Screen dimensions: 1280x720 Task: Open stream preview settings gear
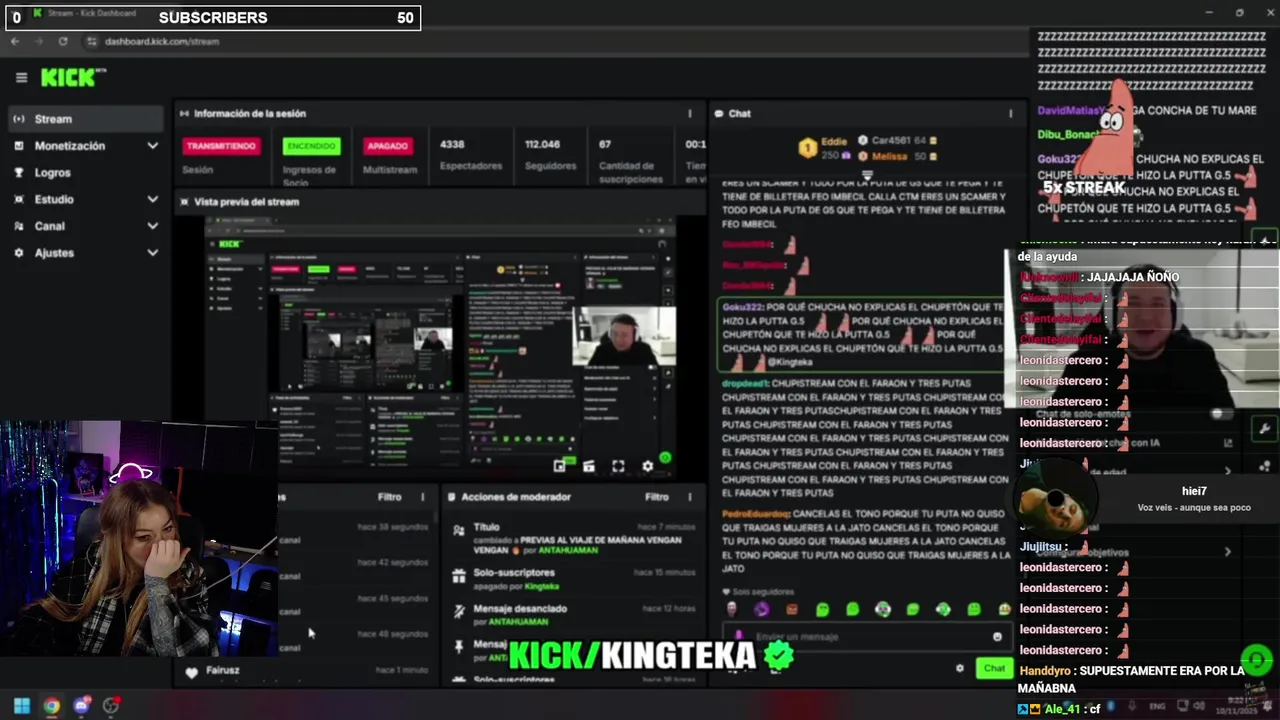coord(647,466)
